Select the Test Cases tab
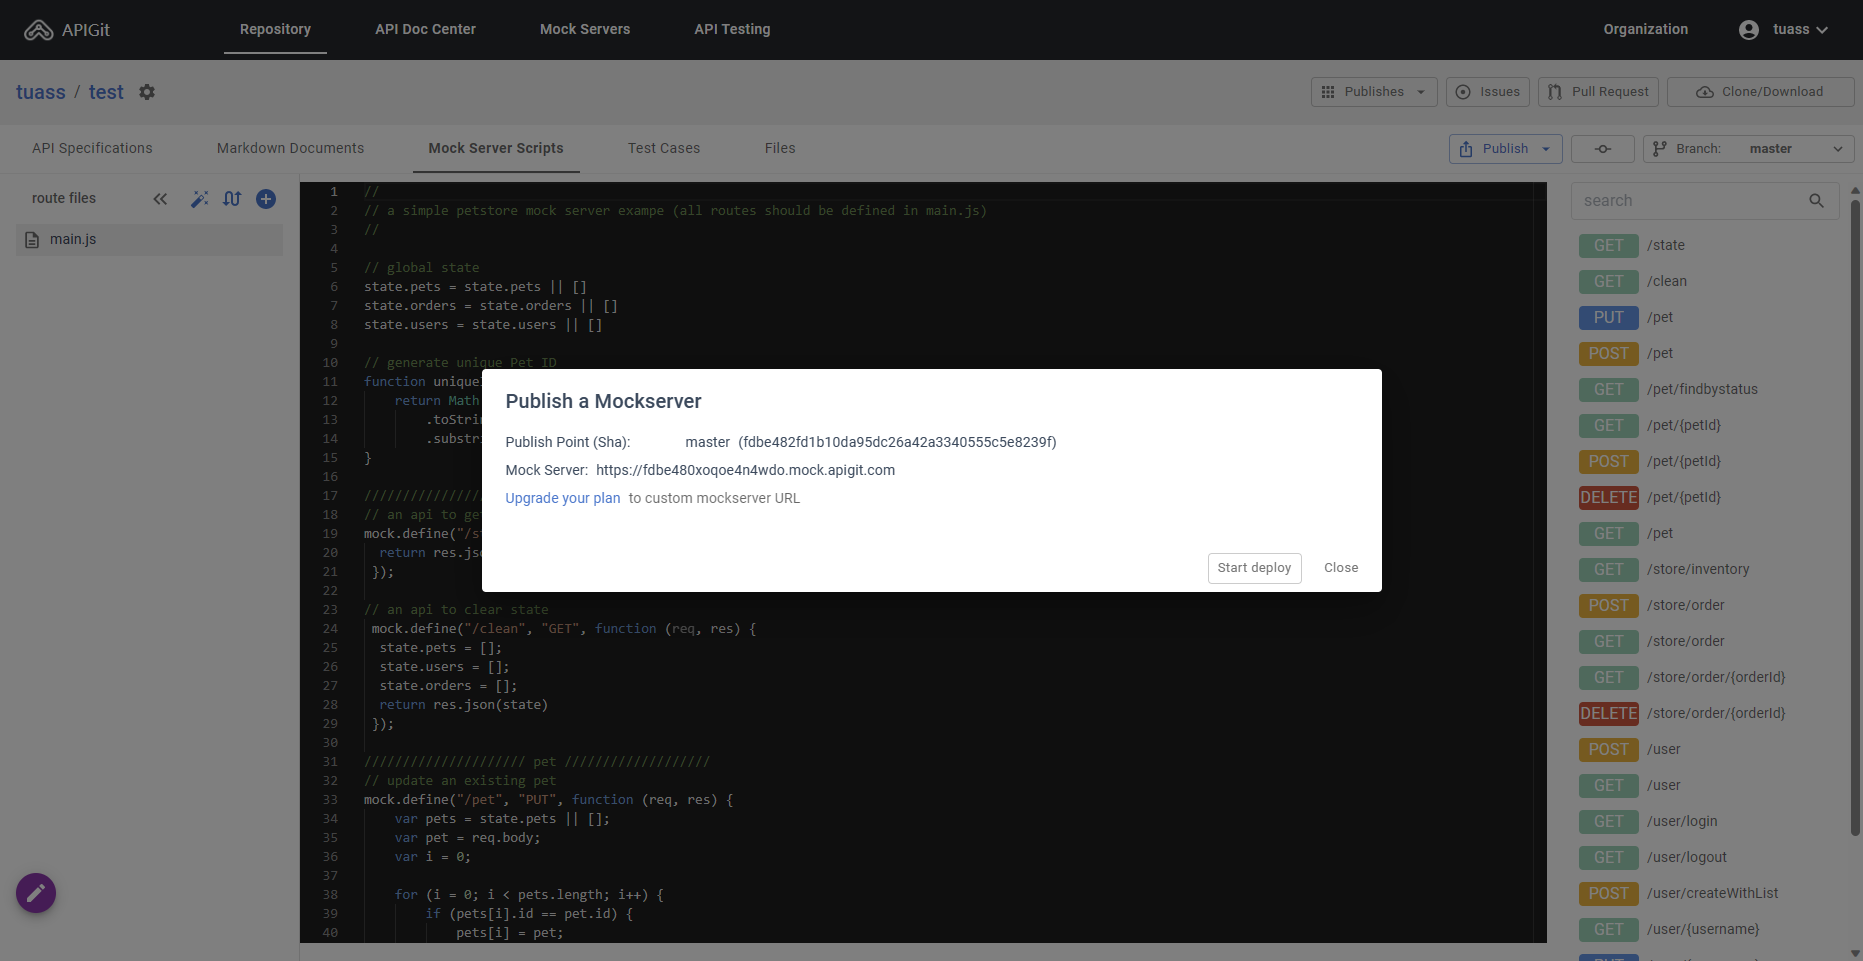This screenshot has width=1863, height=961. [664, 149]
